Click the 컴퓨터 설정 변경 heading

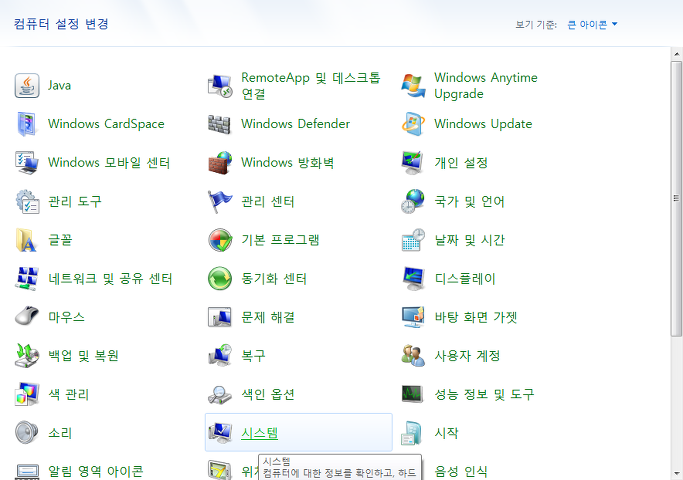[61, 24]
